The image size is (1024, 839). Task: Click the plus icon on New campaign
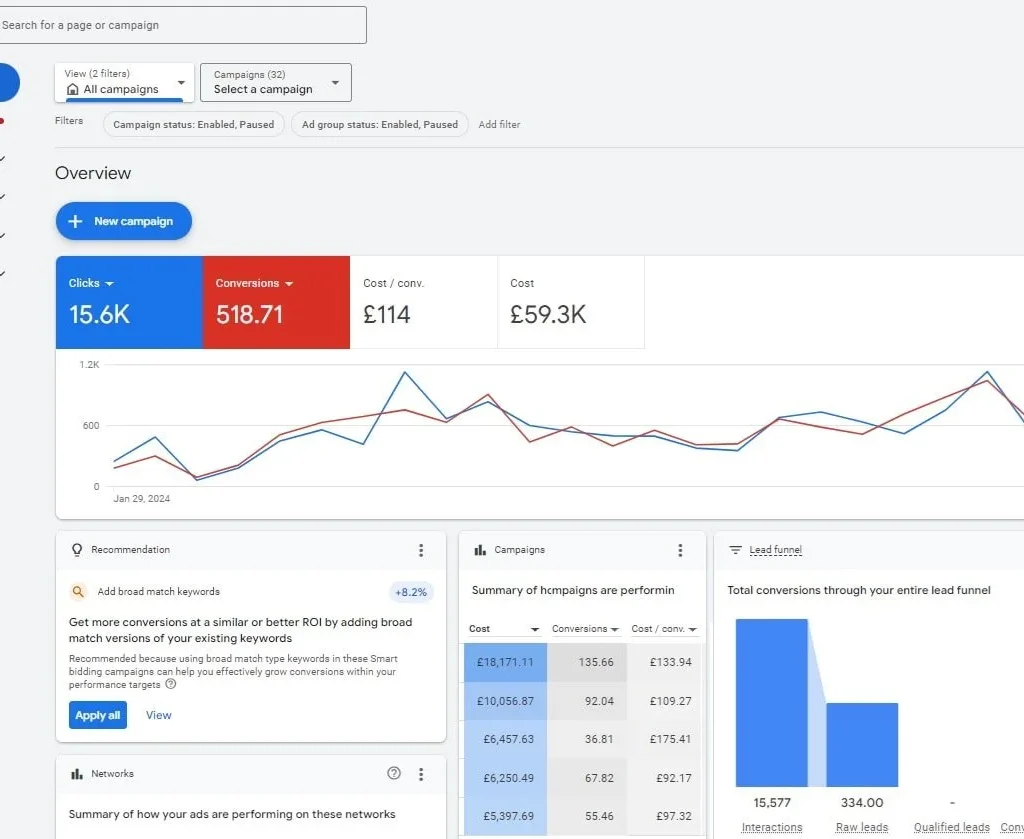click(x=76, y=221)
